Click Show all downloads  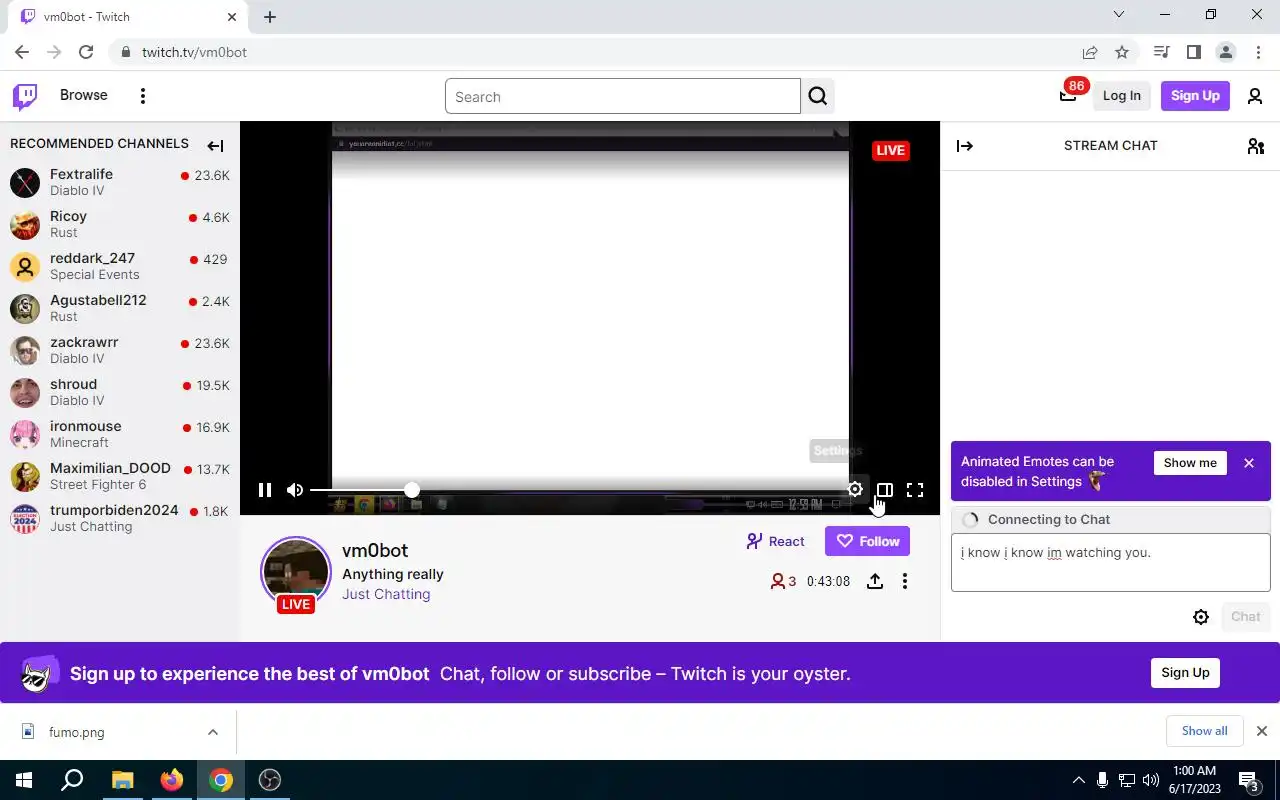click(x=1204, y=731)
